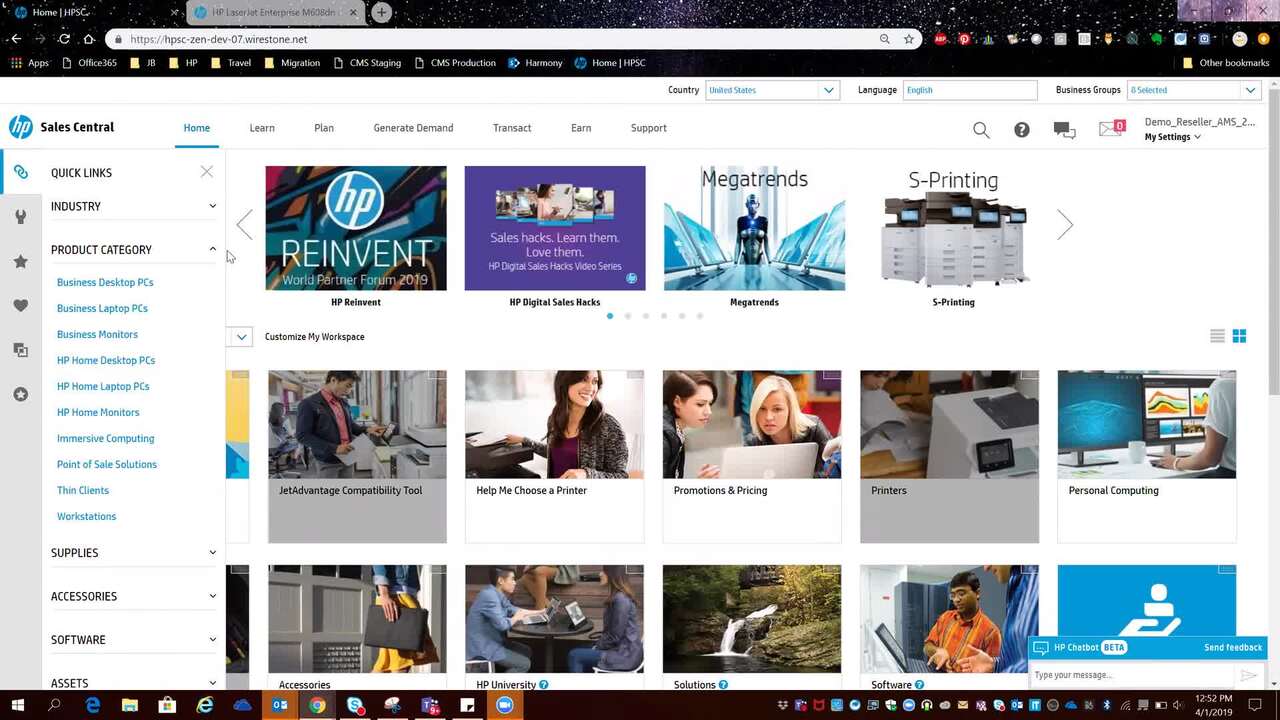Open the Chrome Apps shortcut
The image size is (1280, 720).
[30, 63]
